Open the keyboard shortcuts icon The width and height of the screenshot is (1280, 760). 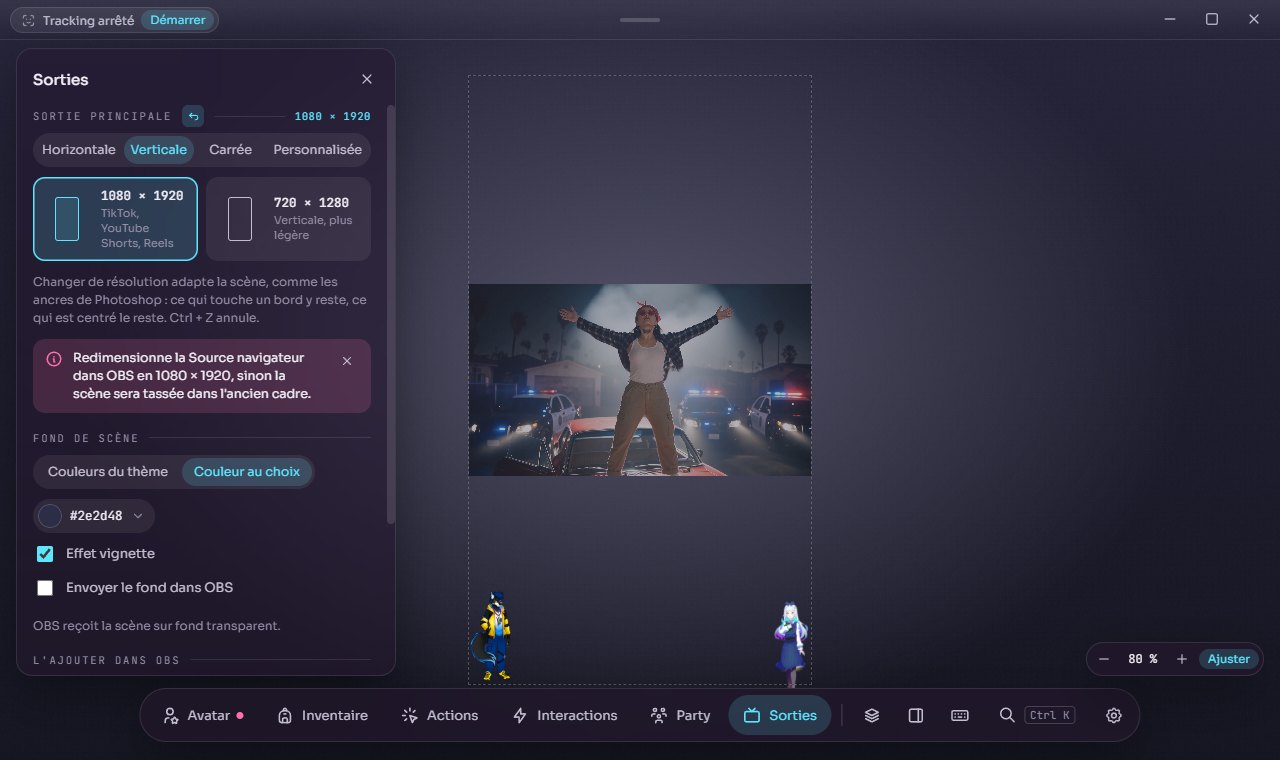coord(959,715)
